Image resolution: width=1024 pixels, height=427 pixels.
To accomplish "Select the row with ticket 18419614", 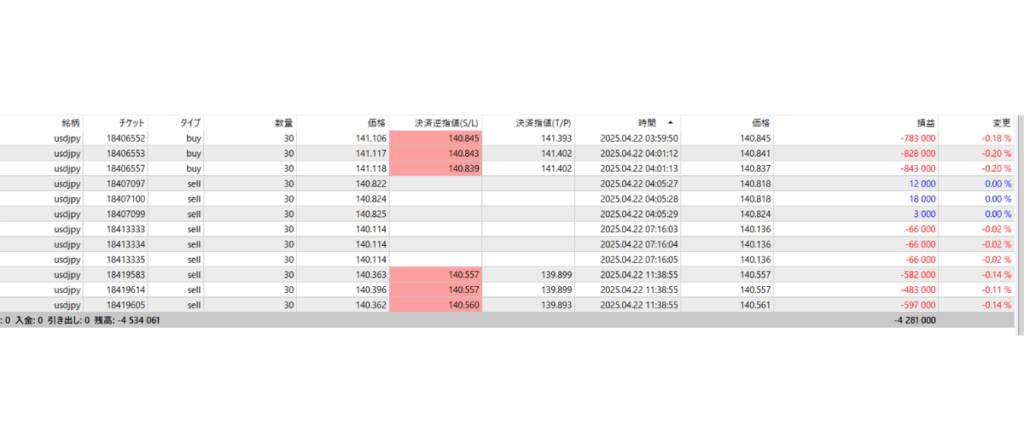I will [507, 290].
